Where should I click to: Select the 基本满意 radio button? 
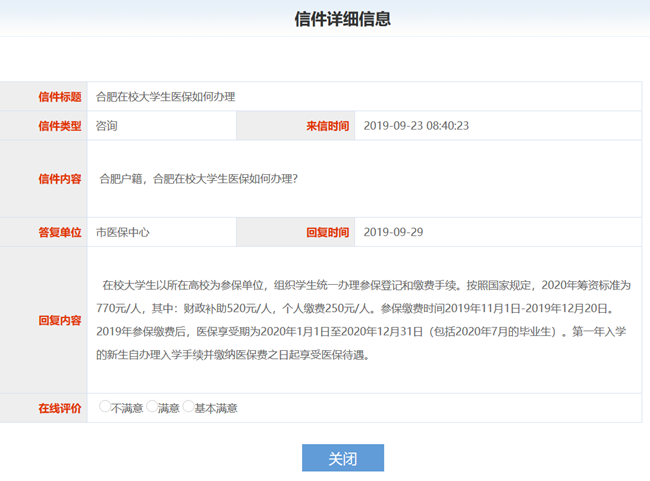pos(188,406)
